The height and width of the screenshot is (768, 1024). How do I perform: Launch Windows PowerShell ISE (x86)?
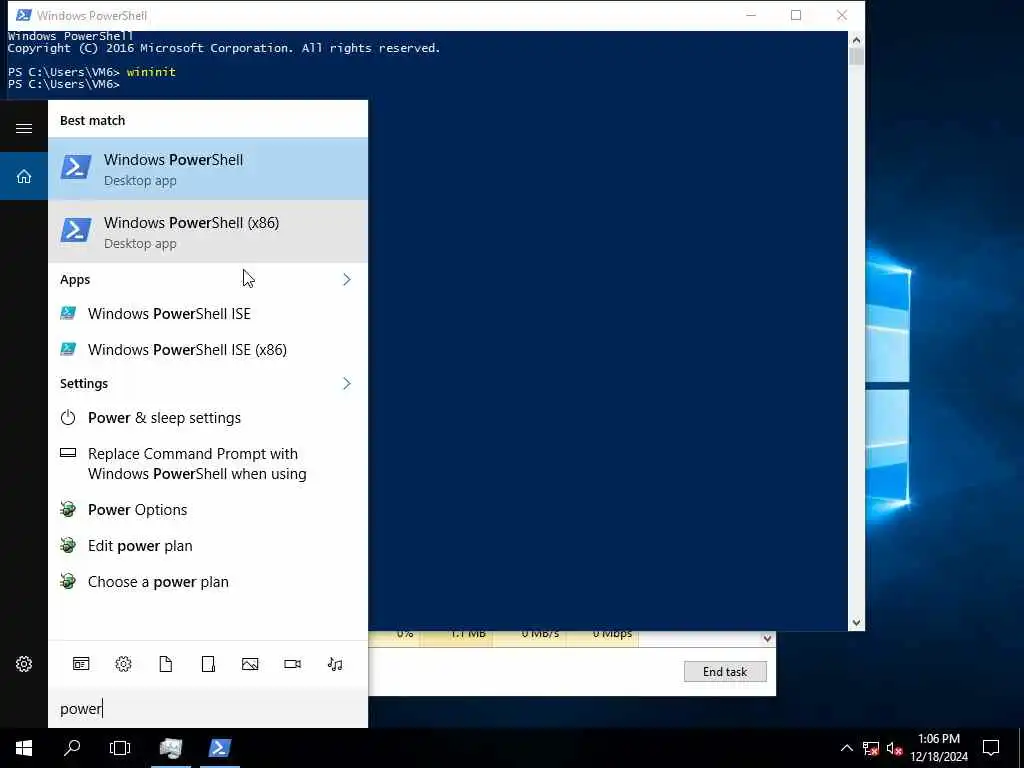tap(208, 349)
